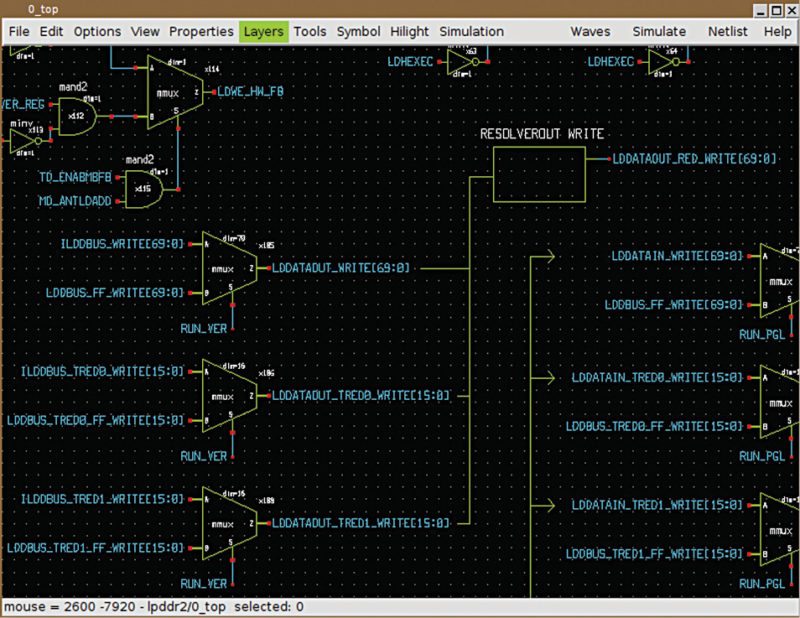Open the Simulation menu
Viewport: 800px width, 618px height.
pyautogui.click(x=471, y=31)
